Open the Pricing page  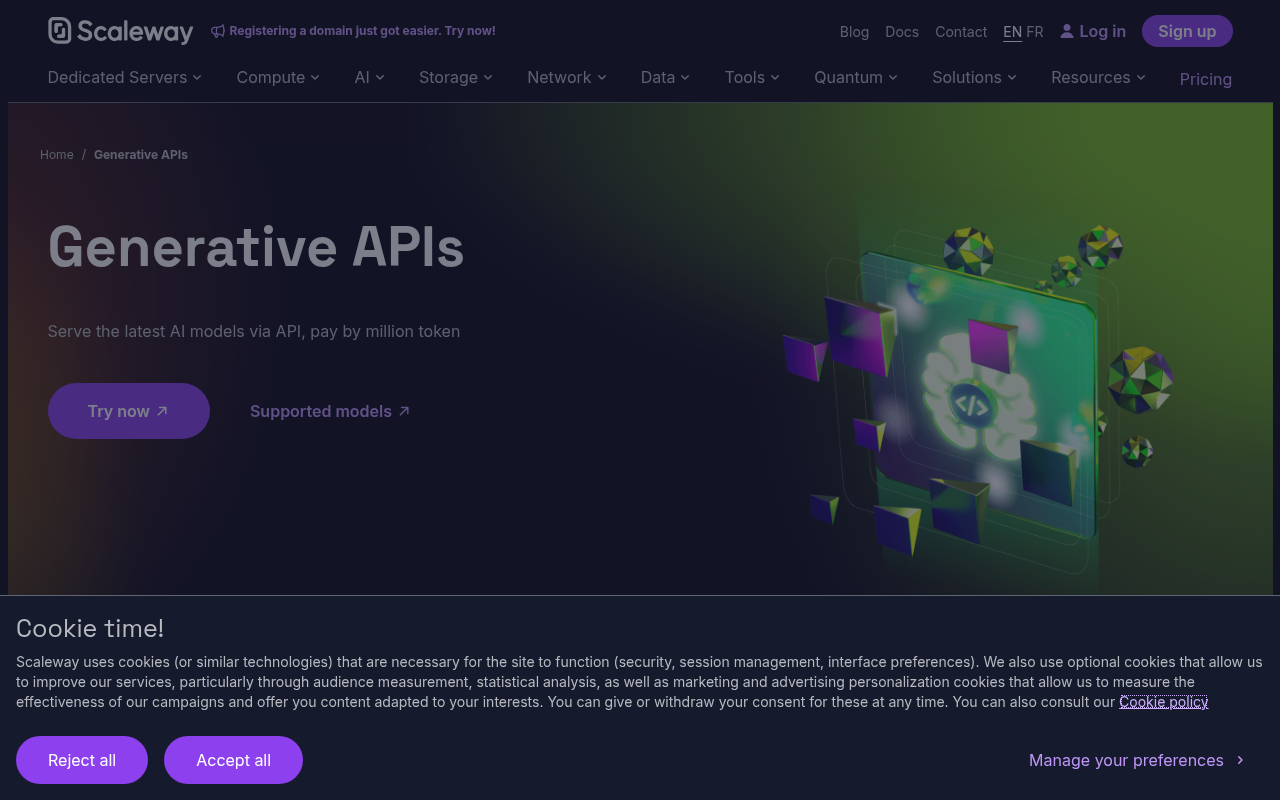(1205, 79)
